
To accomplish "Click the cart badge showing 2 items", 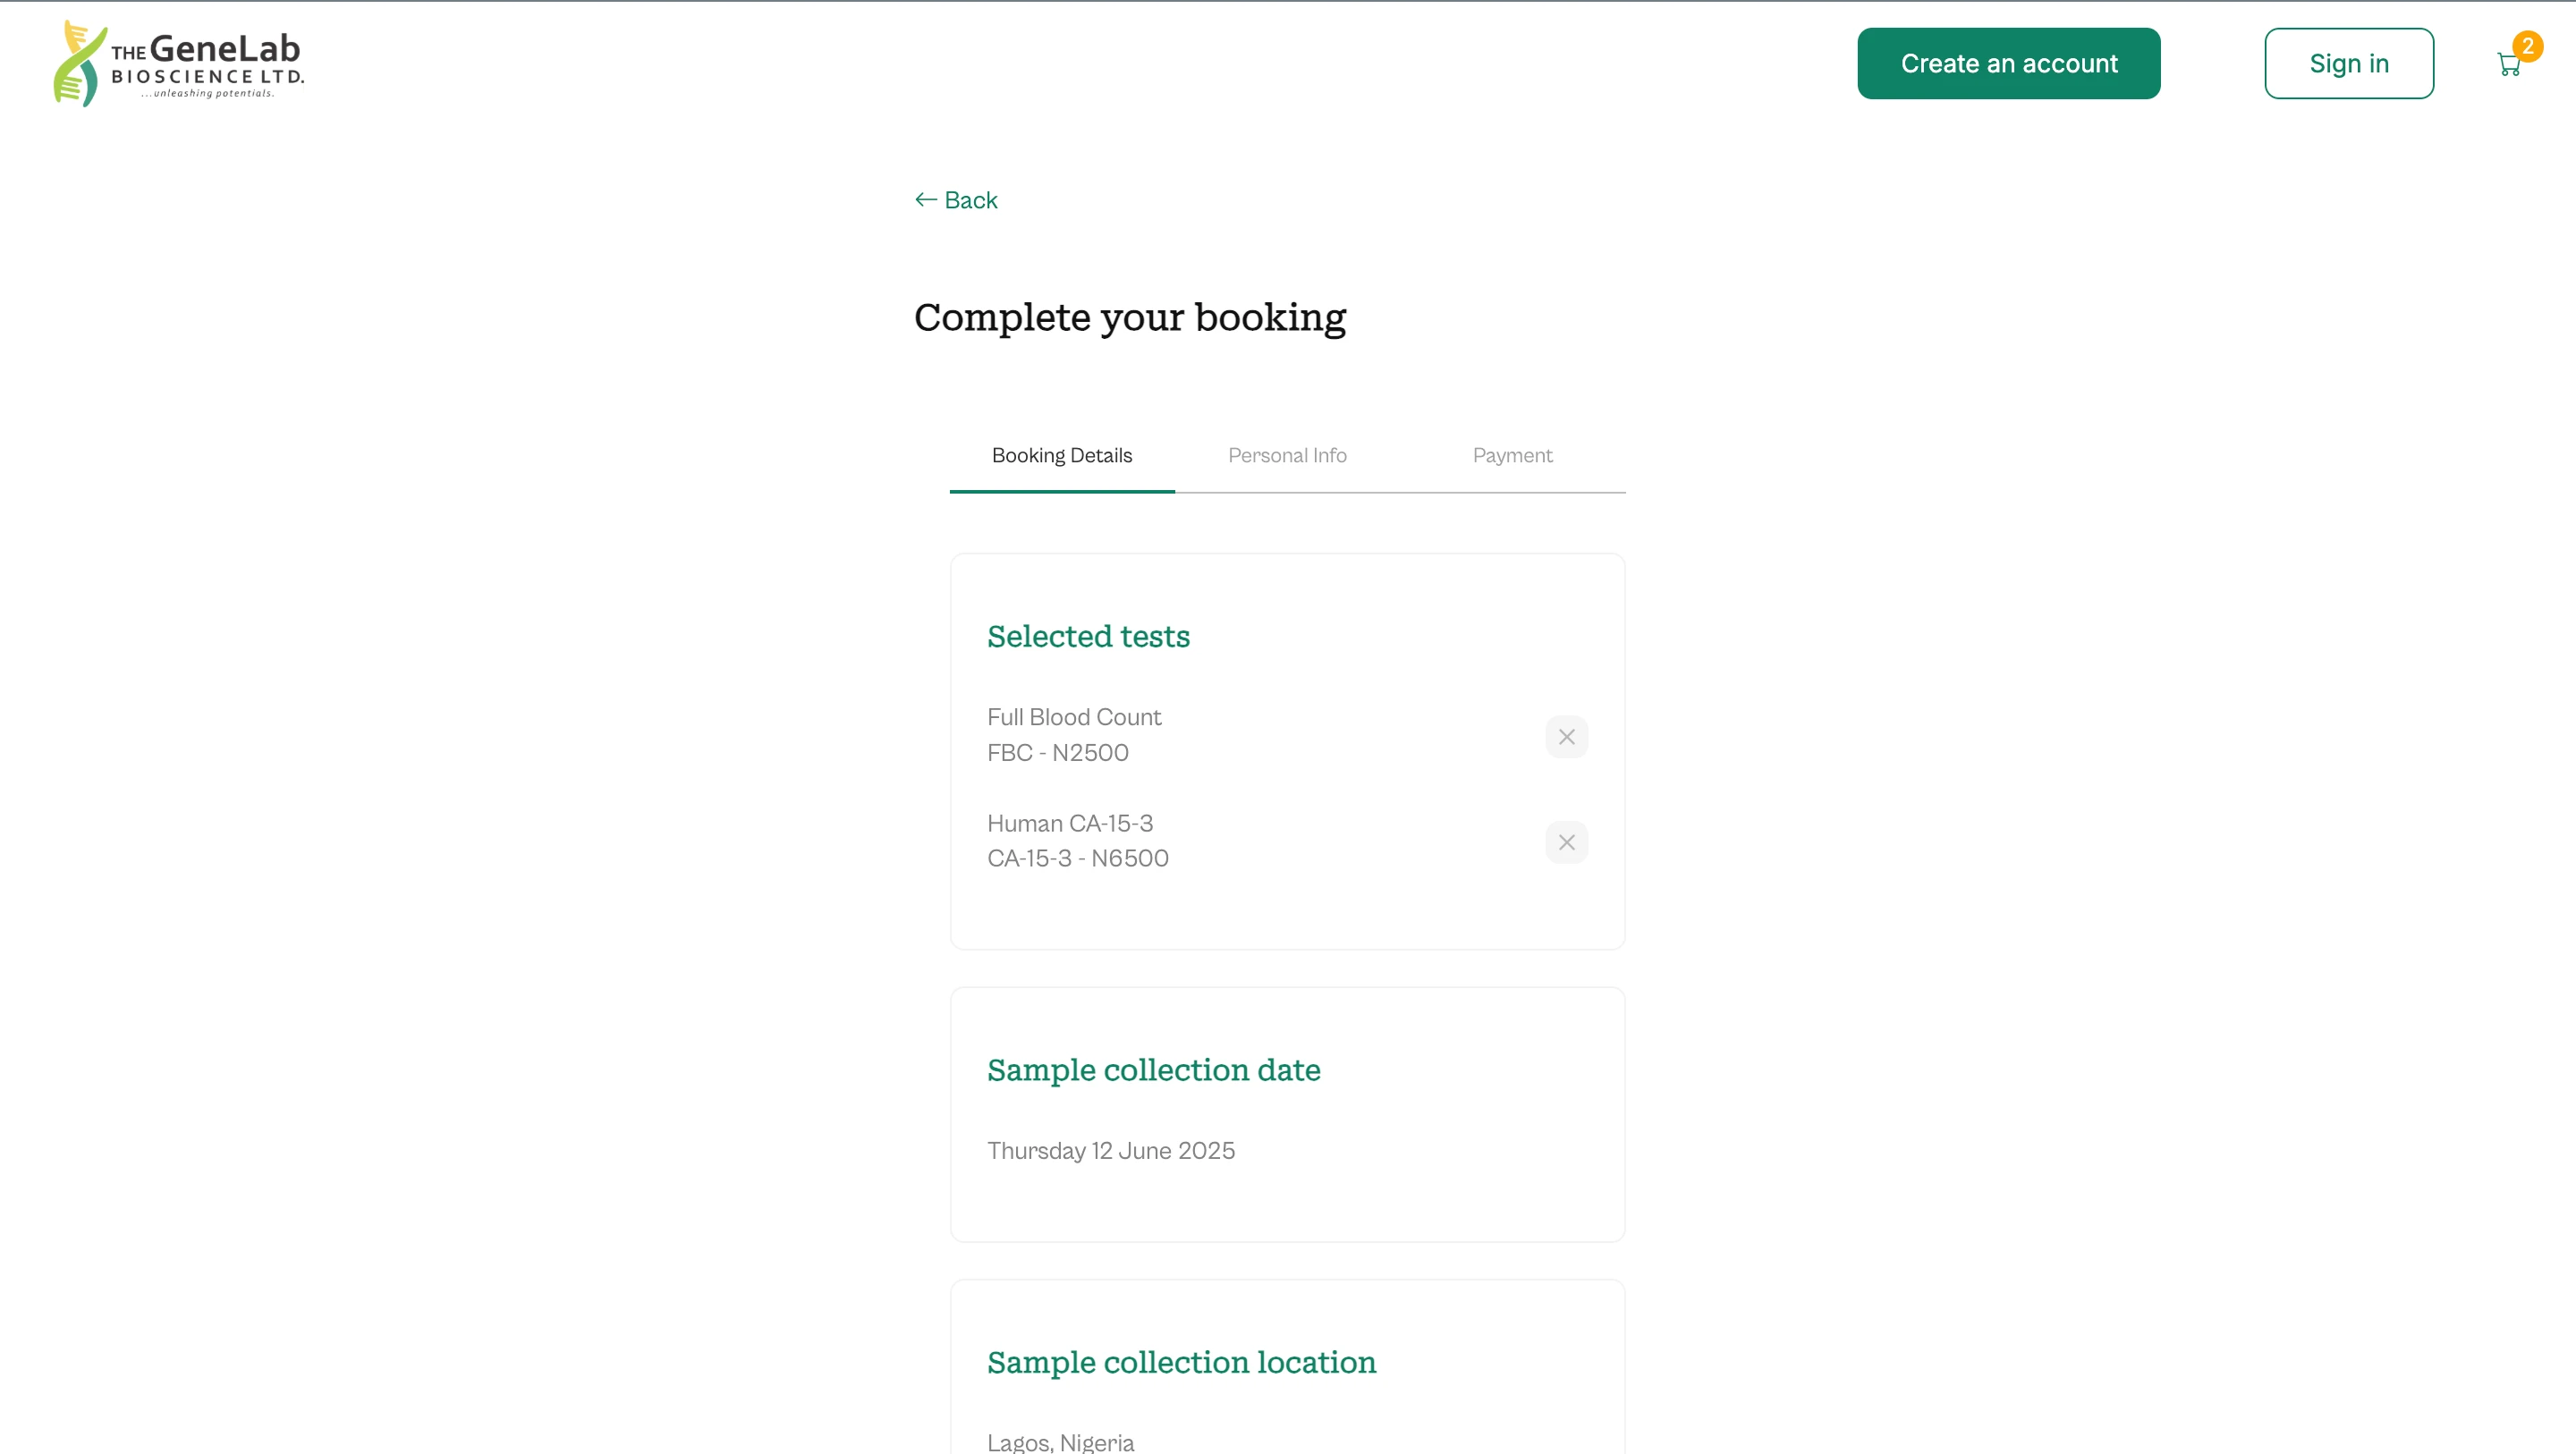I will (2528, 45).
